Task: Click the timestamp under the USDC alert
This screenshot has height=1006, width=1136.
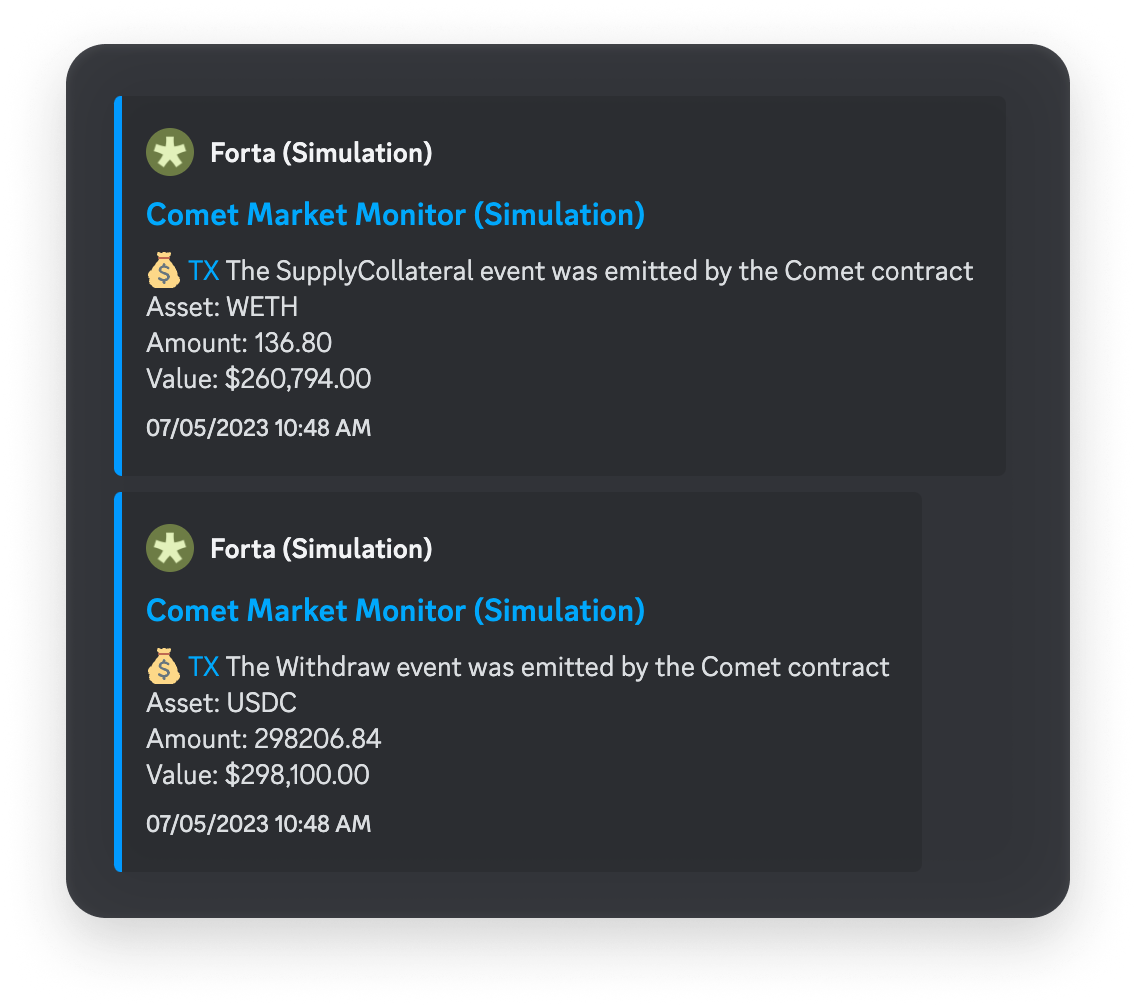Action: point(258,825)
